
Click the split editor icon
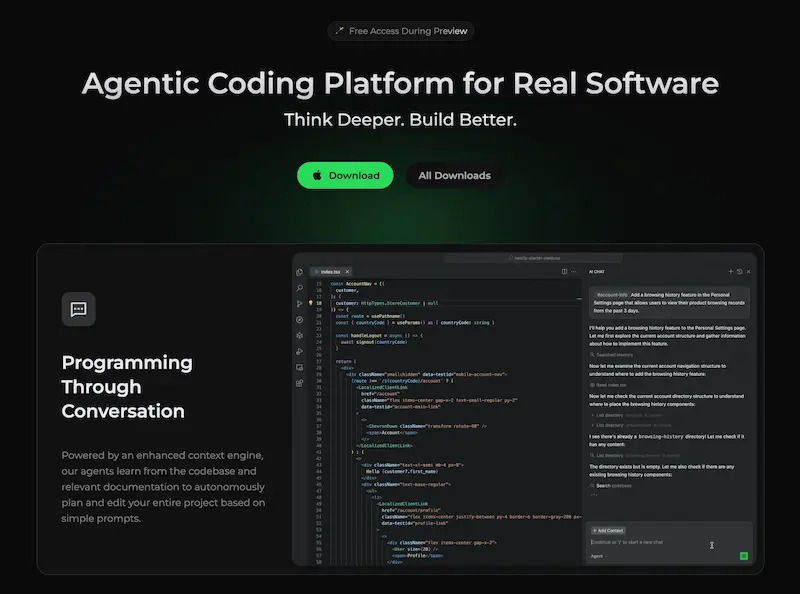tap(564, 271)
